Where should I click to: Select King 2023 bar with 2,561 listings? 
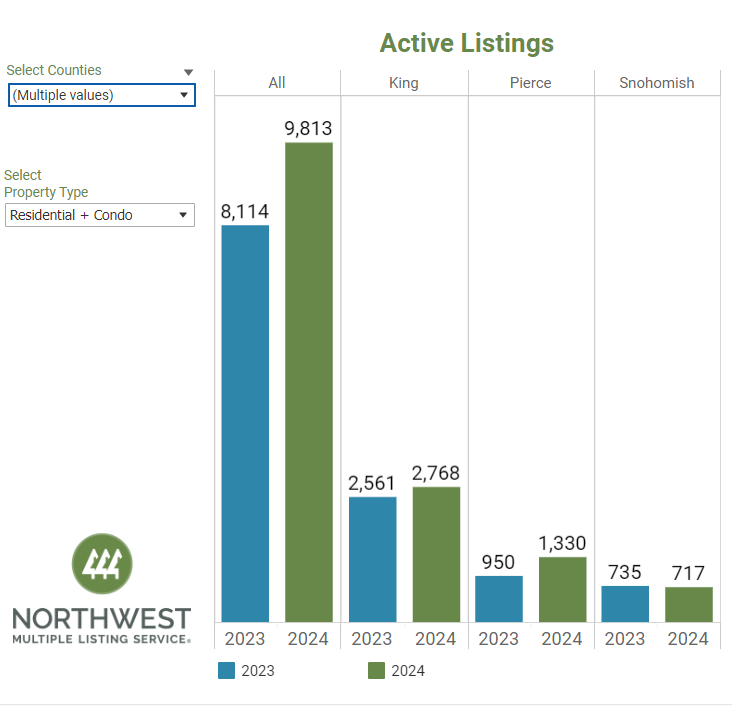coord(372,559)
